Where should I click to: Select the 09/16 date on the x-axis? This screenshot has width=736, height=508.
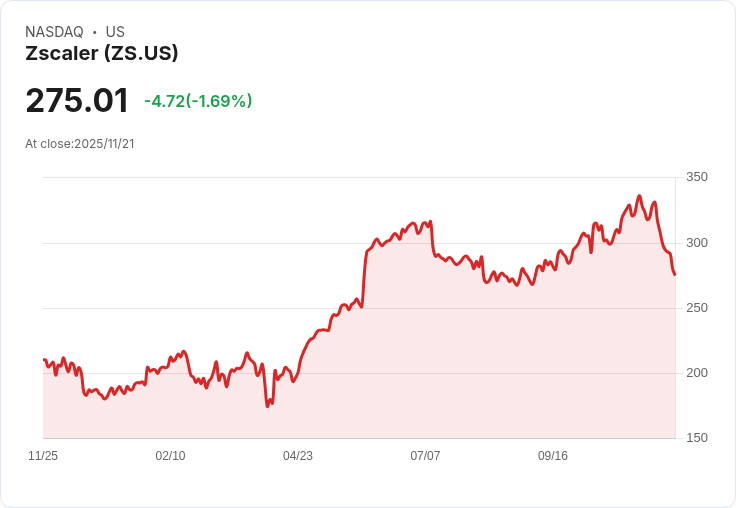point(553,456)
